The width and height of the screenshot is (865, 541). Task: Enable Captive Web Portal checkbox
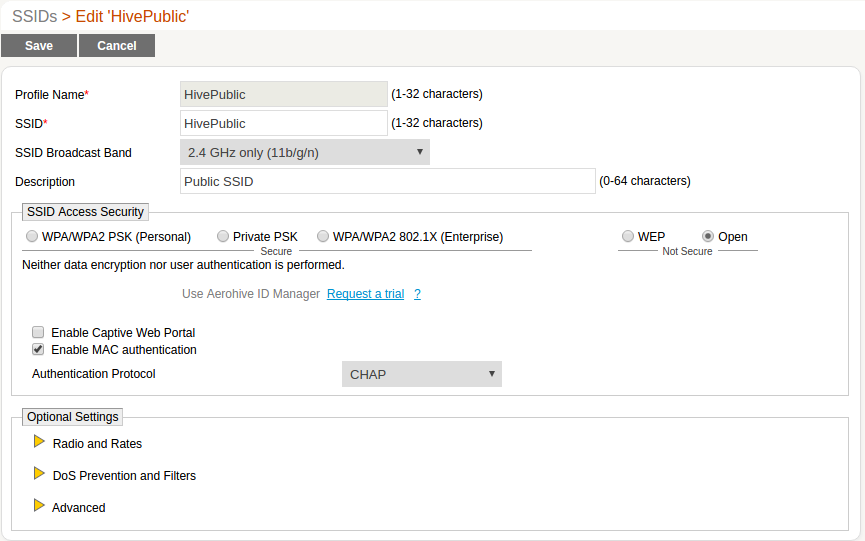(x=38, y=332)
